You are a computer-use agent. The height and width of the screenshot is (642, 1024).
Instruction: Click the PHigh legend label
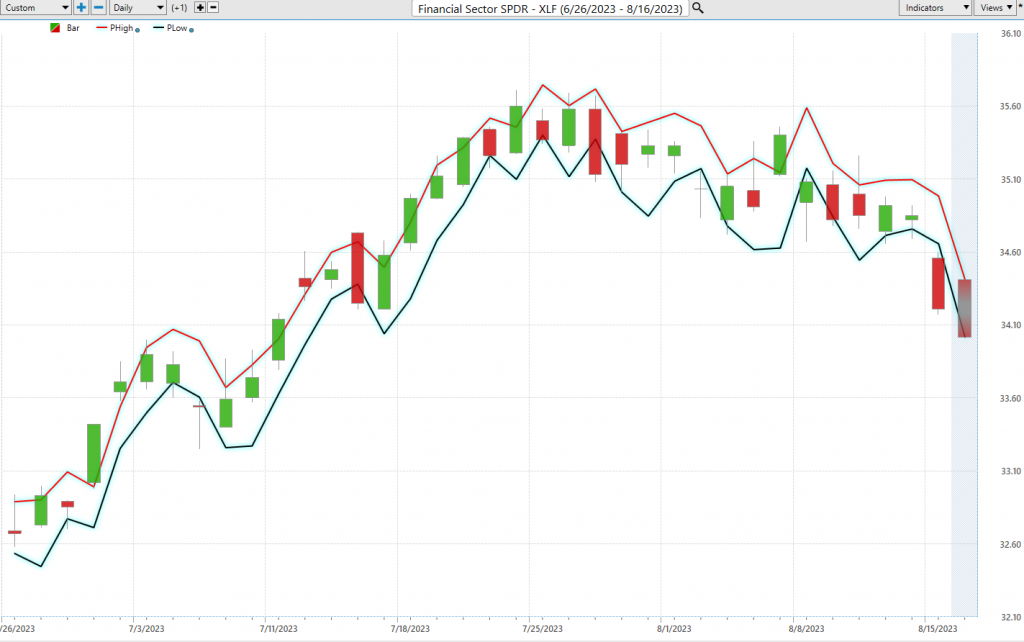click(121, 28)
